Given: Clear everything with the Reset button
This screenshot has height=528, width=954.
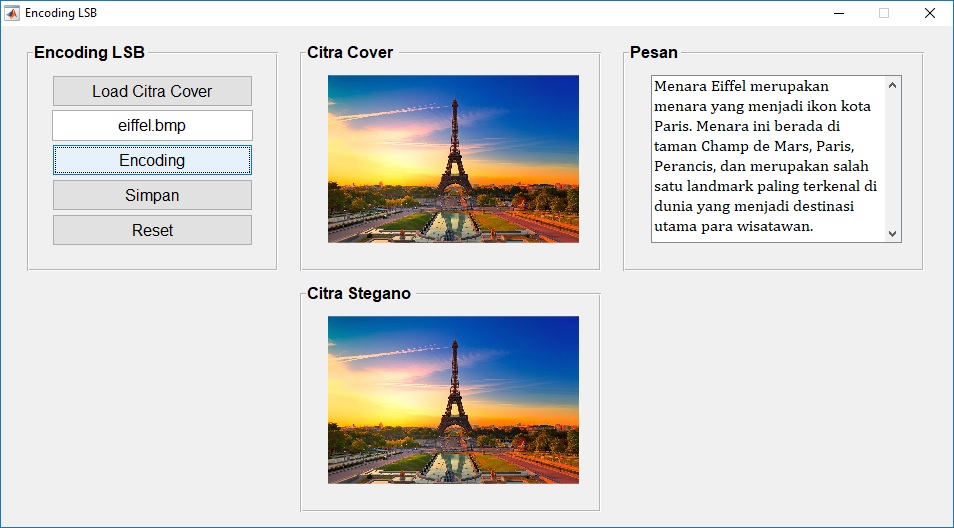Looking at the screenshot, I should coord(152,230).
